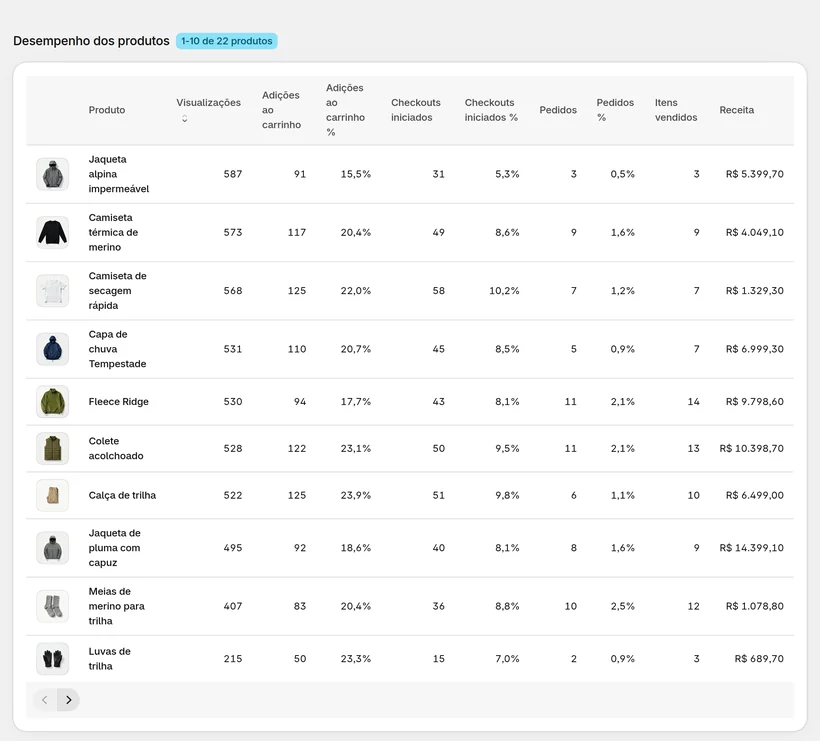The height and width of the screenshot is (741, 820).
Task: Click revenue R$ 1.078,80
Action: coord(755,606)
